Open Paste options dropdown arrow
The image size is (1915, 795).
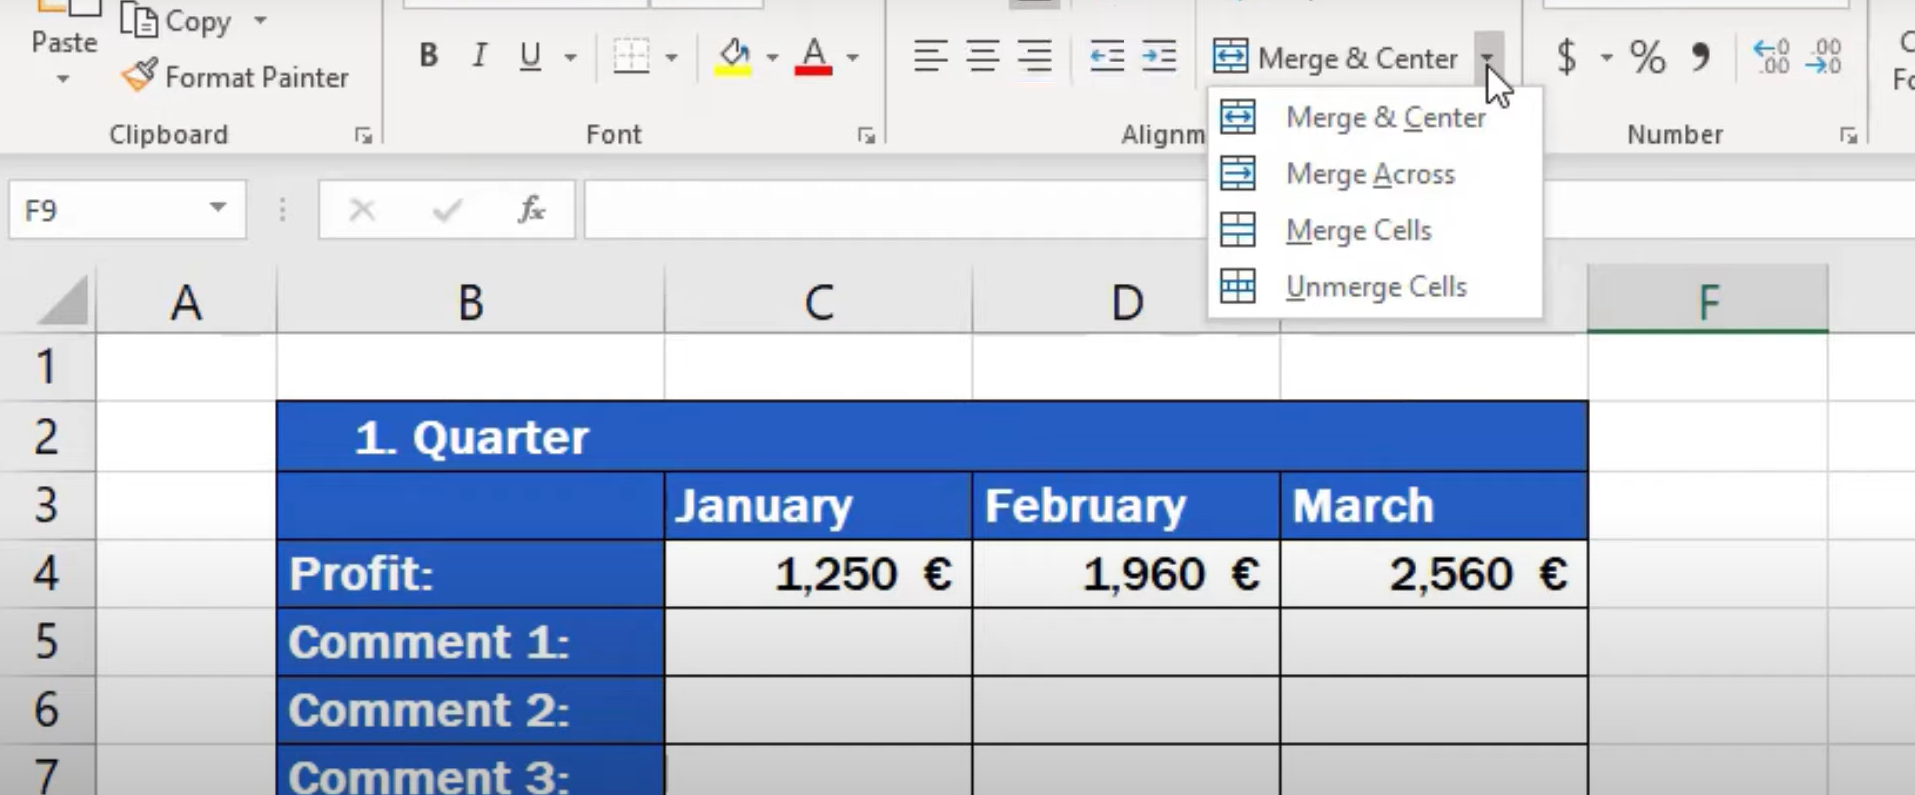tap(63, 79)
